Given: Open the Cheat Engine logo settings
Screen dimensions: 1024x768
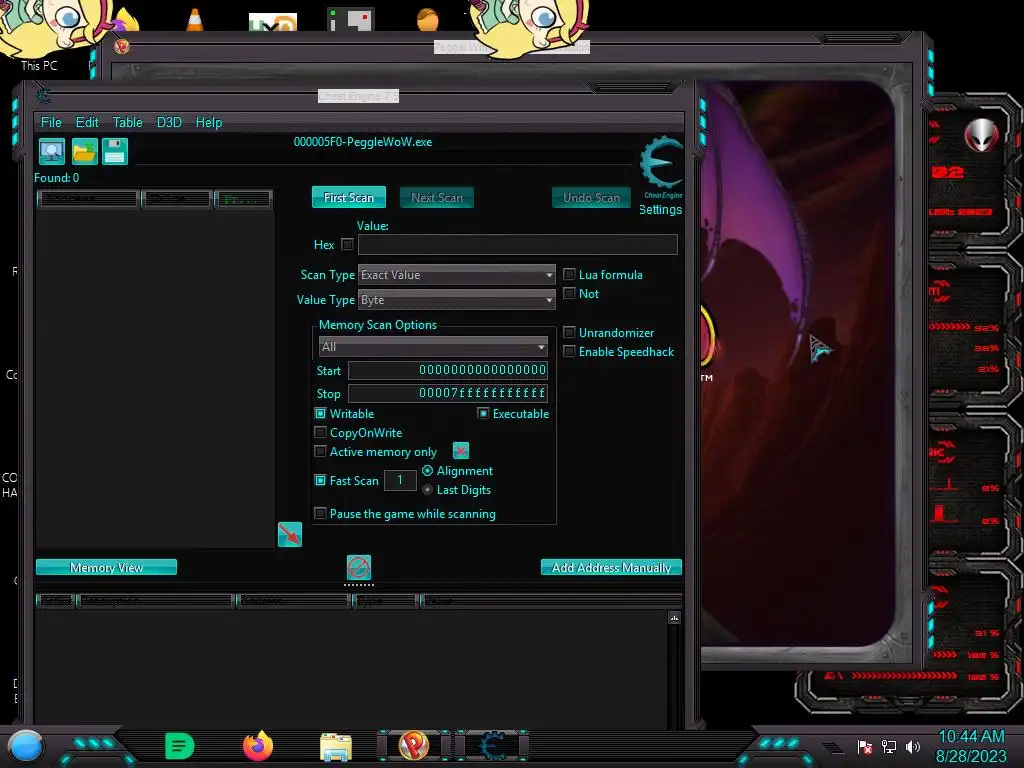Looking at the screenshot, I should 661,163.
